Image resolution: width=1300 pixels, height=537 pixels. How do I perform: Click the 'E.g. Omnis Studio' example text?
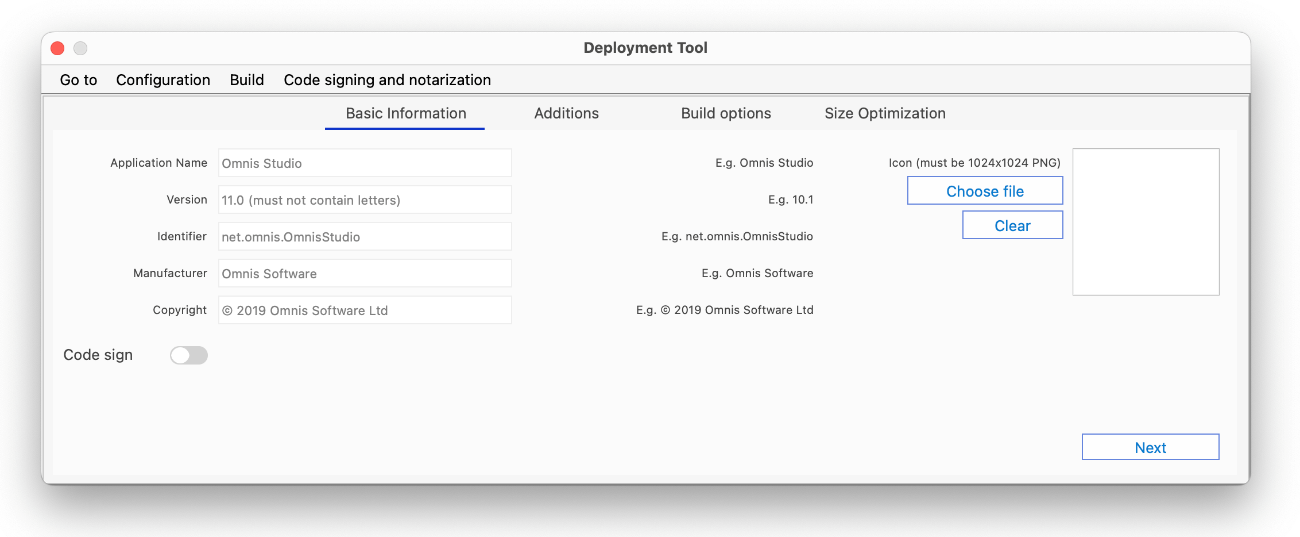pyautogui.click(x=764, y=163)
